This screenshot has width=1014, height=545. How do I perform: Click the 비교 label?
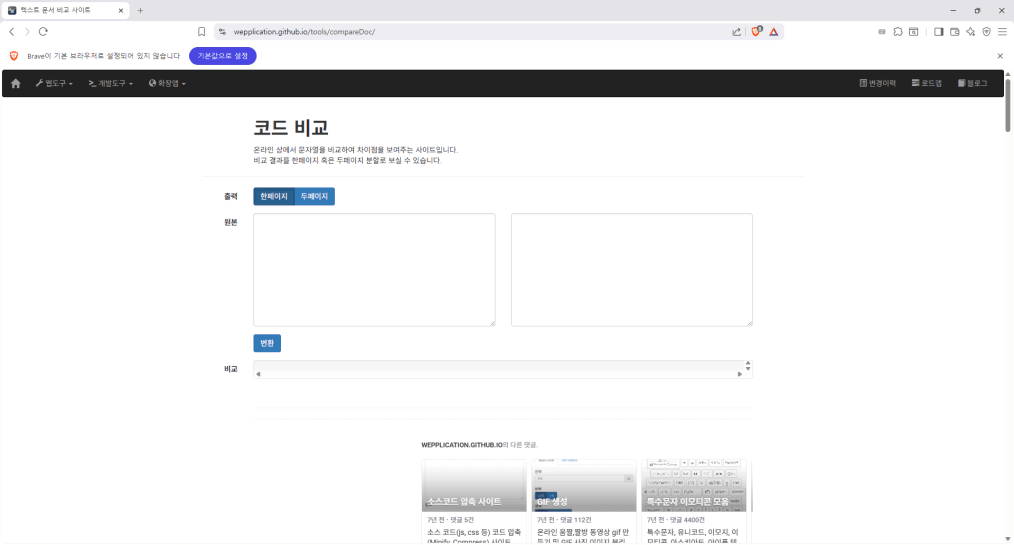coord(231,369)
